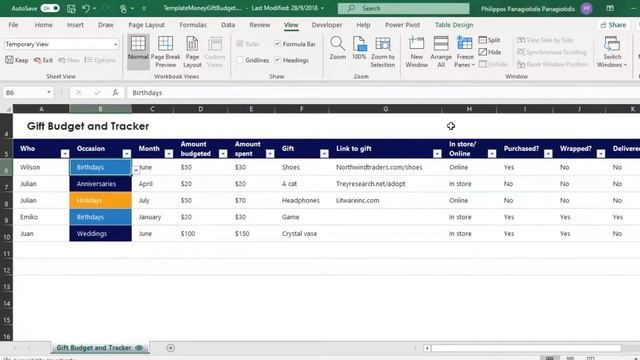The width and height of the screenshot is (640, 360).
Task: Open the Wrapped? column filter
Action: coord(601,153)
